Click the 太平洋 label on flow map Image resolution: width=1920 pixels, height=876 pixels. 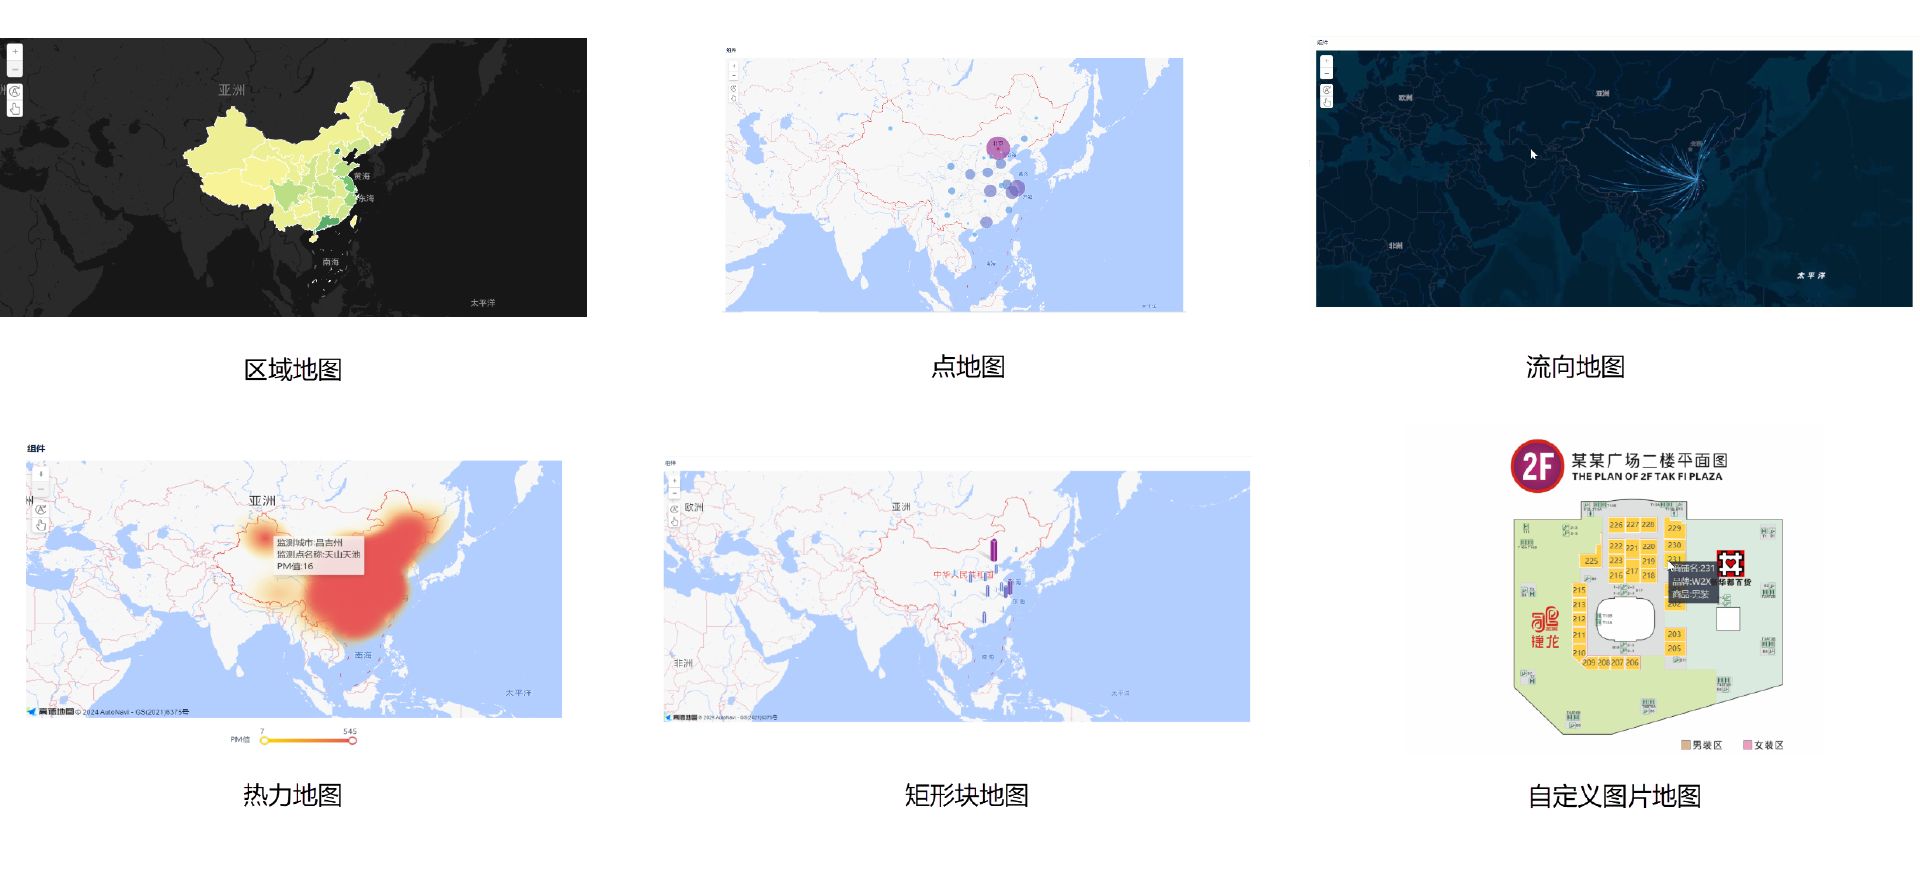point(1810,275)
